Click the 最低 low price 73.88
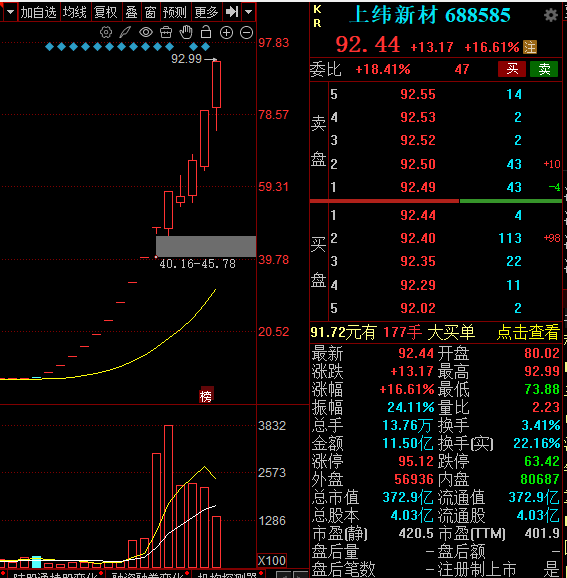Viewport: 567px width, 578px height. tap(542, 389)
